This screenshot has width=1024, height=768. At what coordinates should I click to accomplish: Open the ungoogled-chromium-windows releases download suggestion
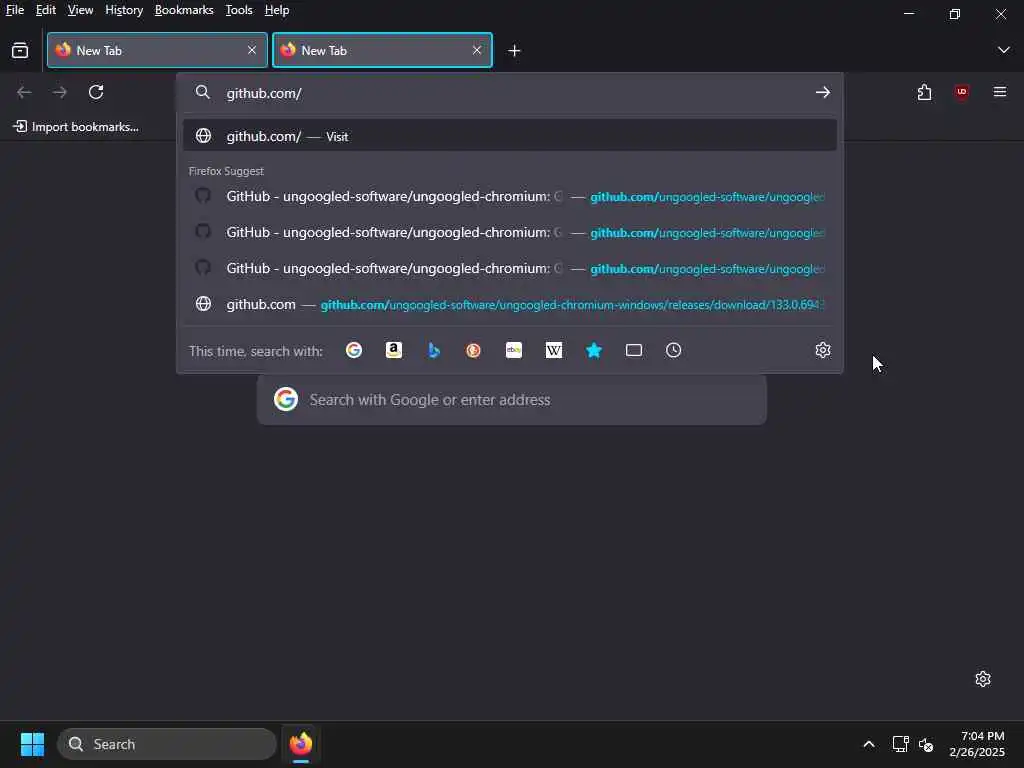[x=509, y=304]
